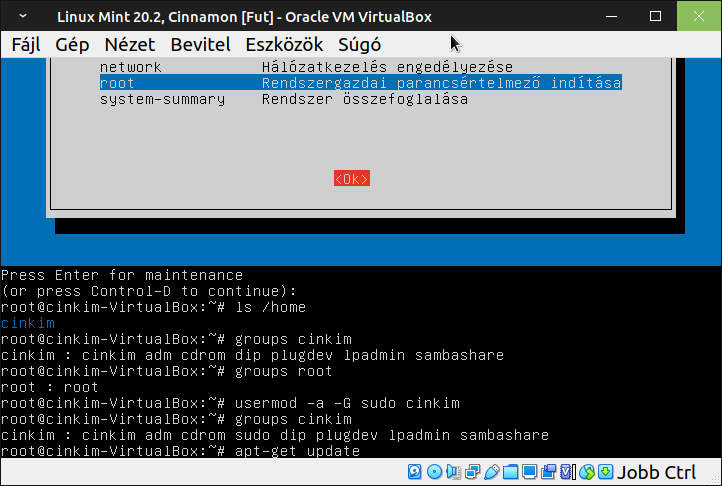Click 'Press Enter for maintenance' text

(122, 275)
